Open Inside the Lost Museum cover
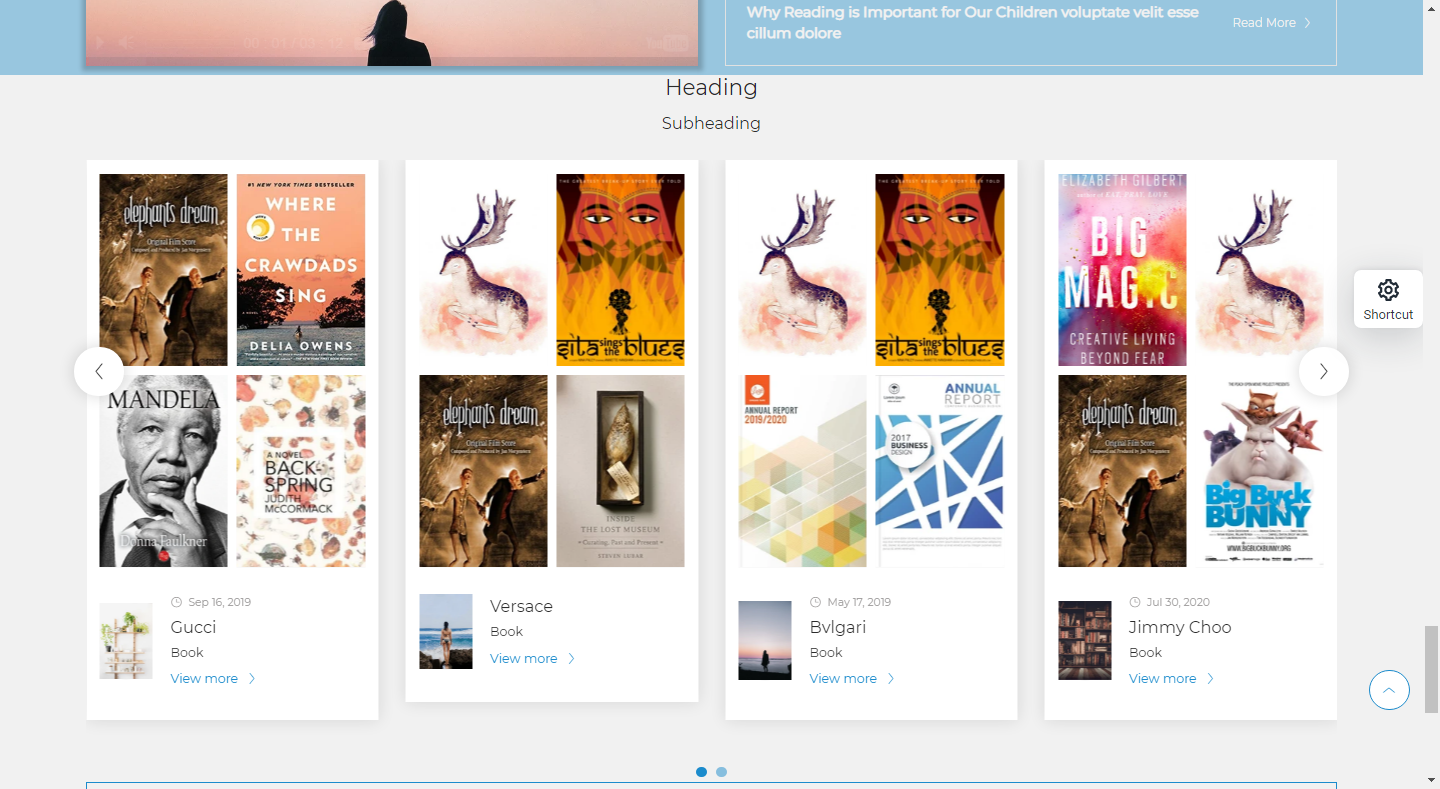The width and height of the screenshot is (1440, 789). (x=621, y=471)
